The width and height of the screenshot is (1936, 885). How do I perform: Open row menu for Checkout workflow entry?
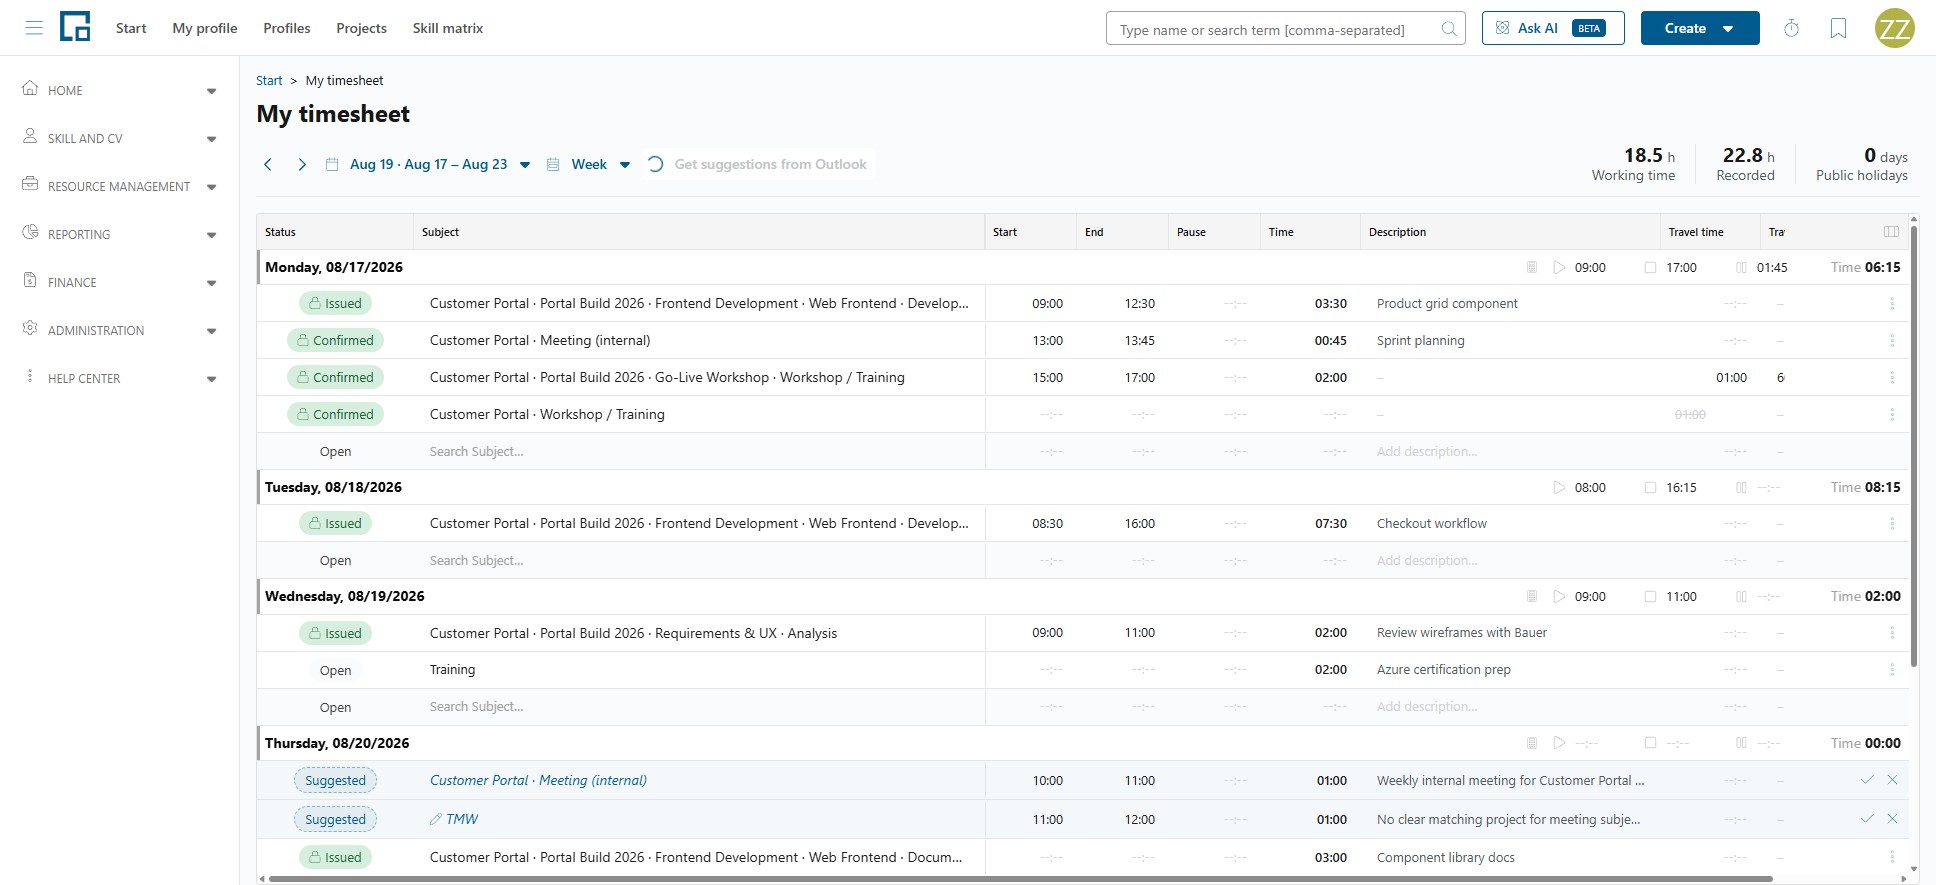pos(1892,523)
